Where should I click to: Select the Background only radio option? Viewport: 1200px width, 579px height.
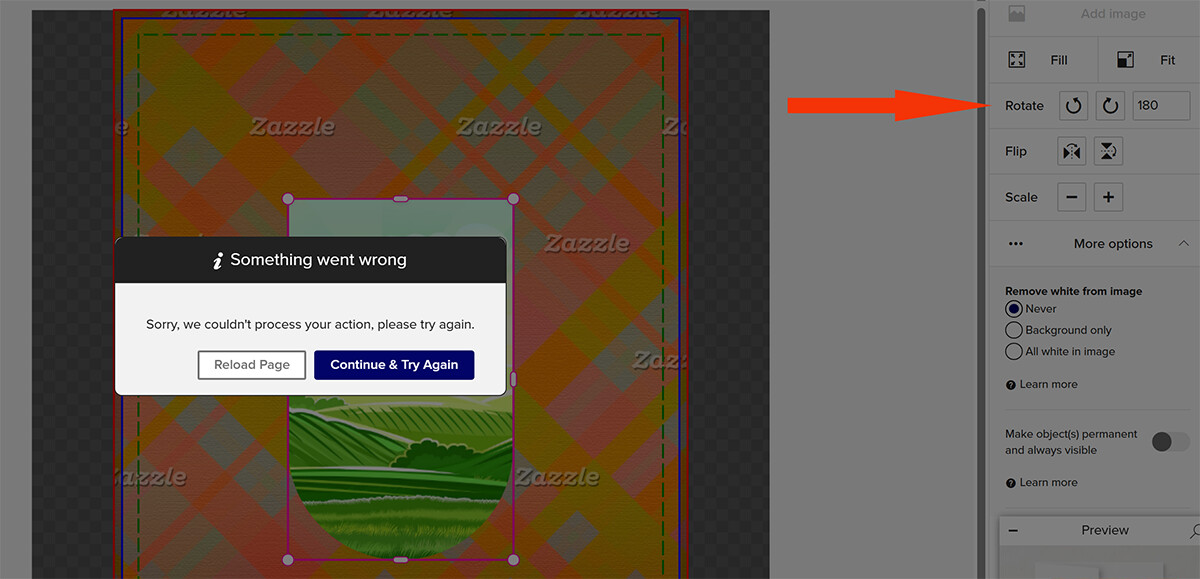(1014, 330)
